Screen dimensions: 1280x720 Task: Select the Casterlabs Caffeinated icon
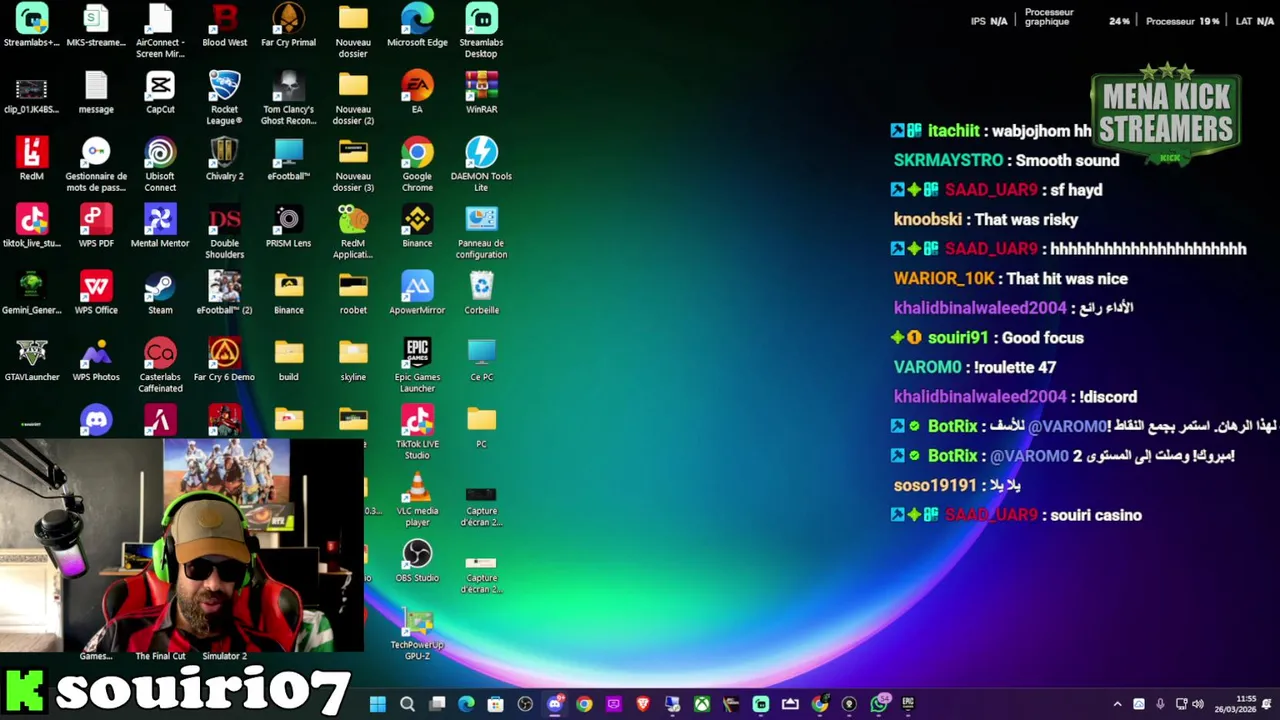[x=160, y=366]
